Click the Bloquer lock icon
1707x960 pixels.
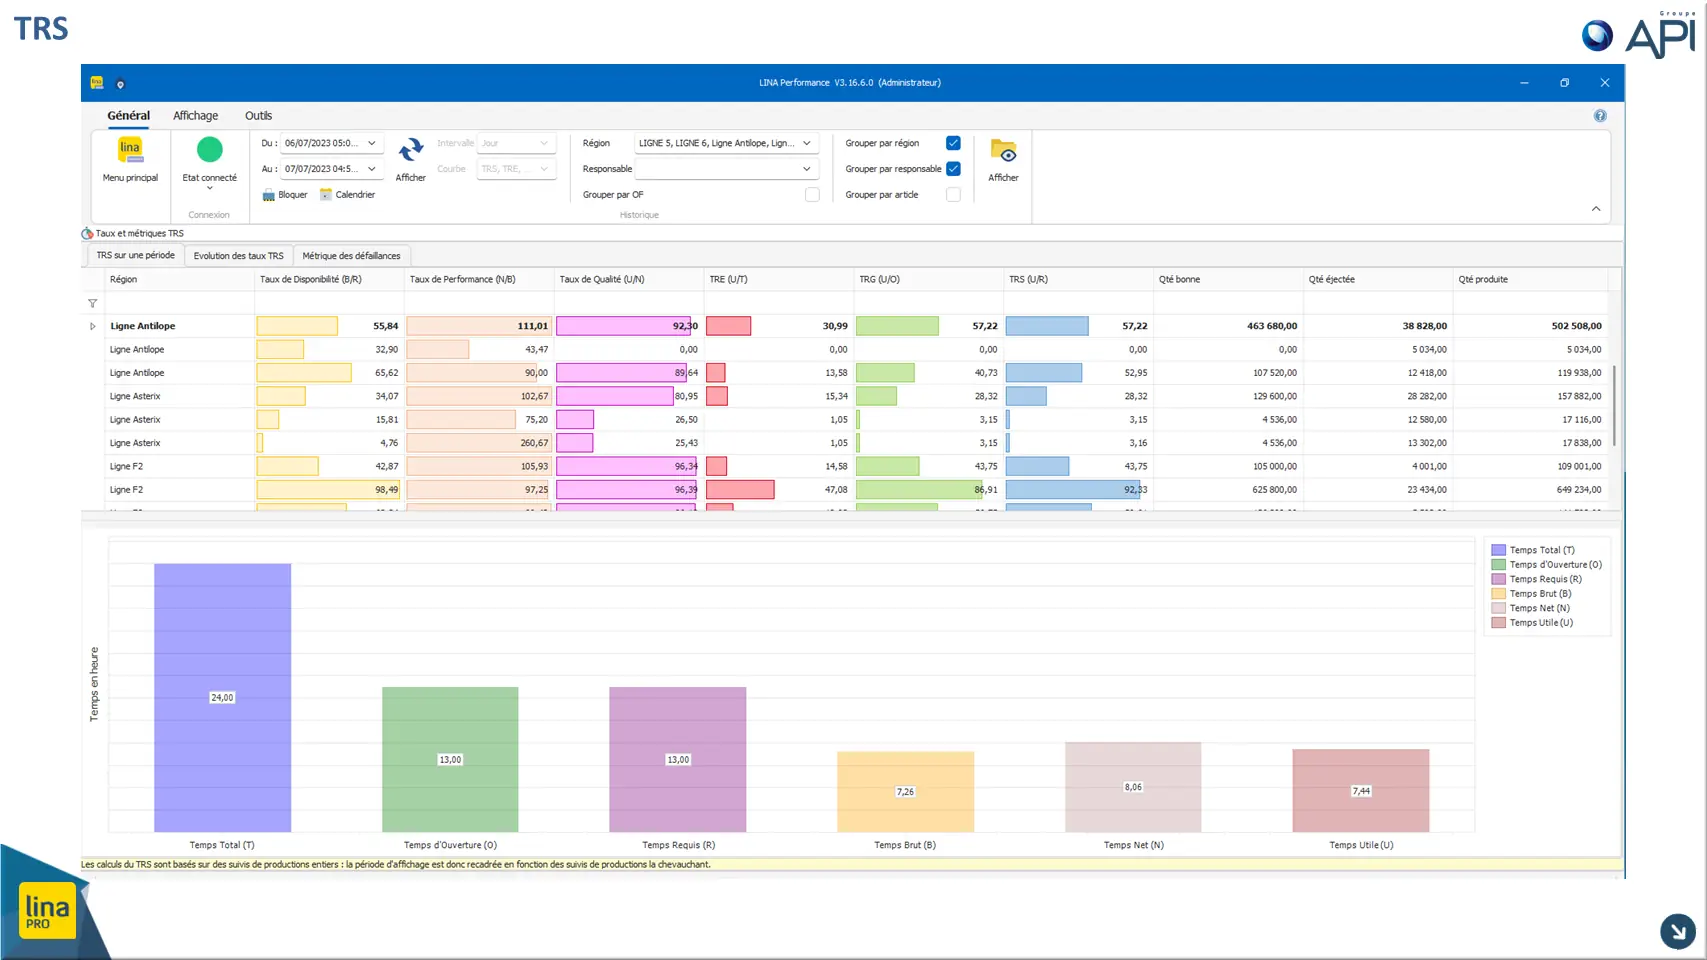(269, 195)
